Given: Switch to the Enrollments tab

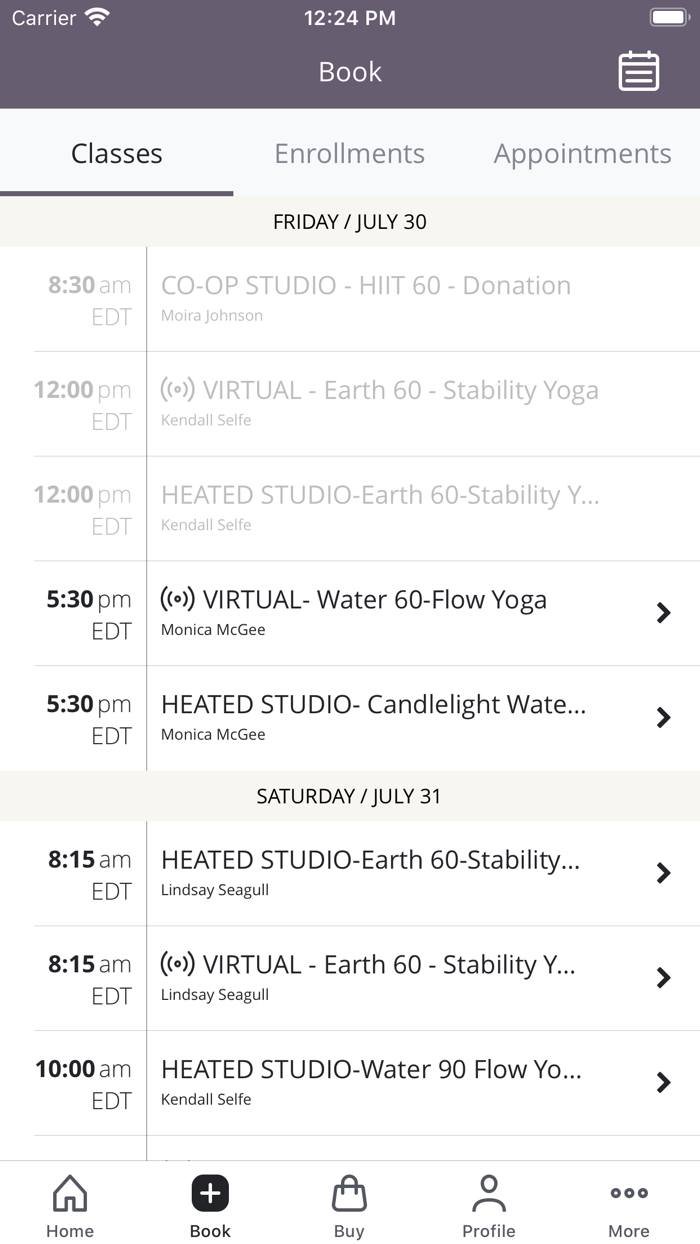Looking at the screenshot, I should tap(349, 153).
